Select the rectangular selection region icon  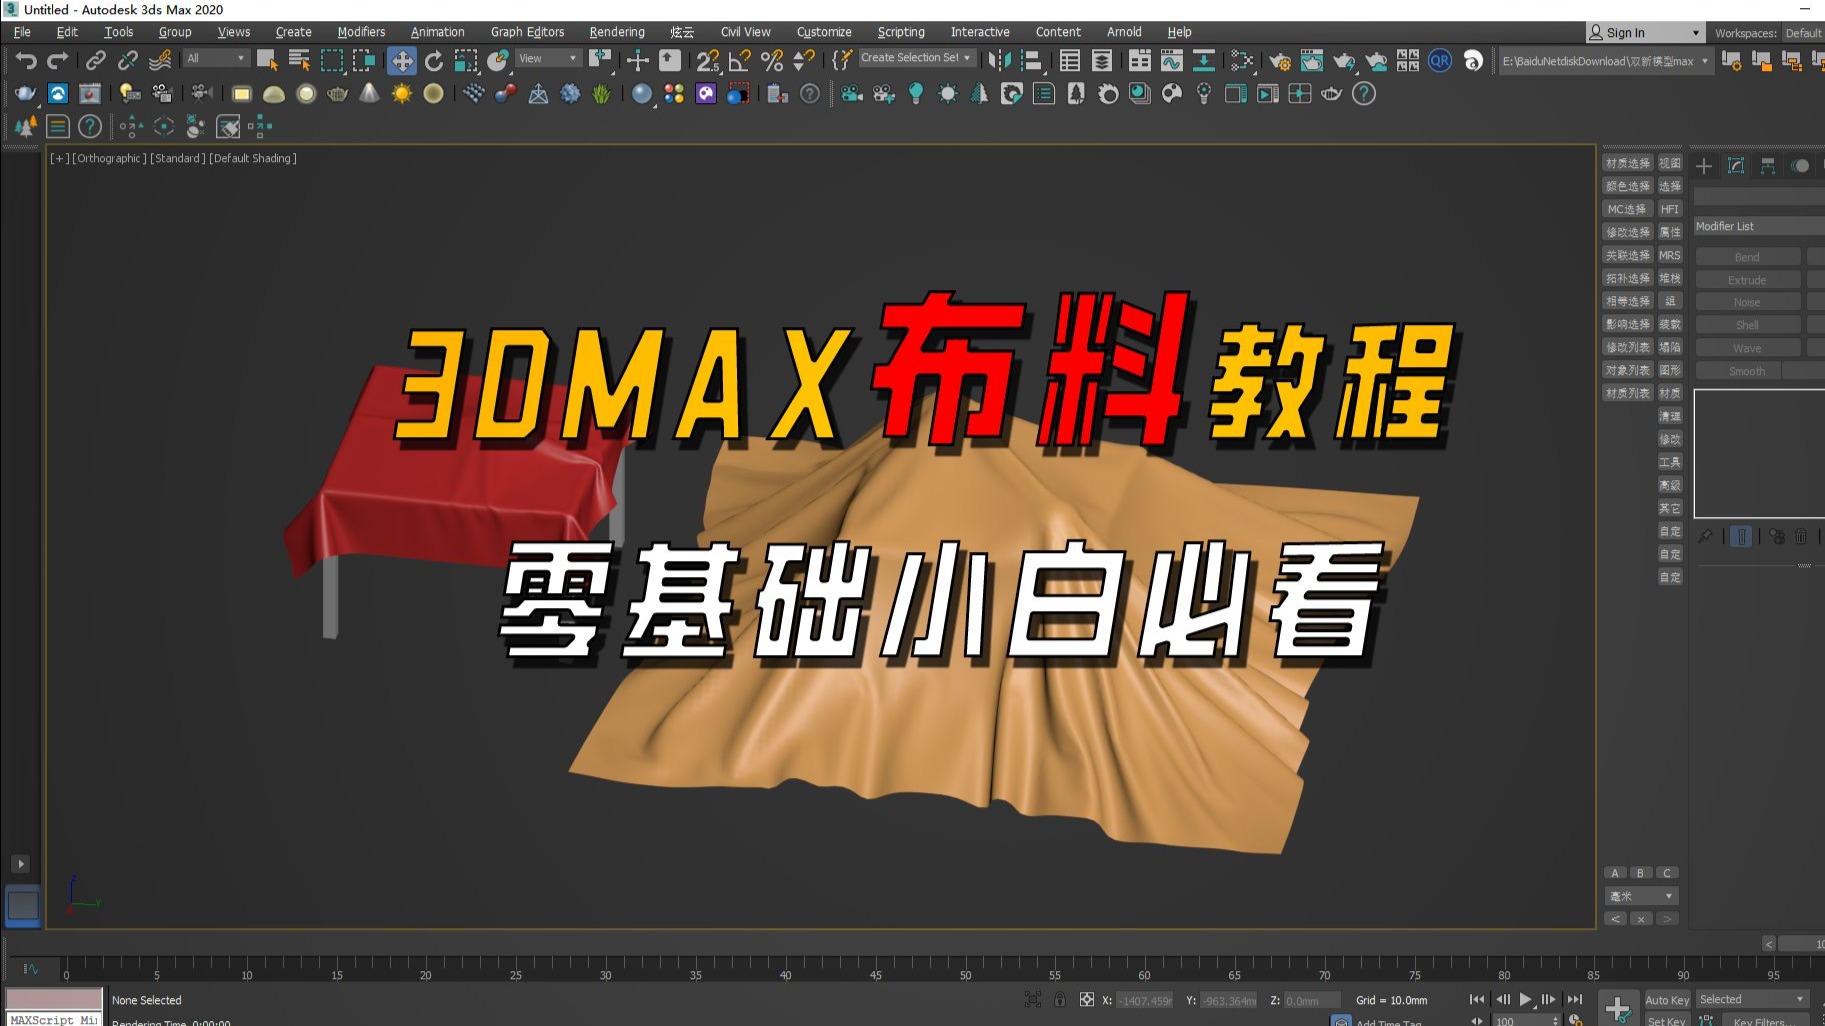click(332, 60)
